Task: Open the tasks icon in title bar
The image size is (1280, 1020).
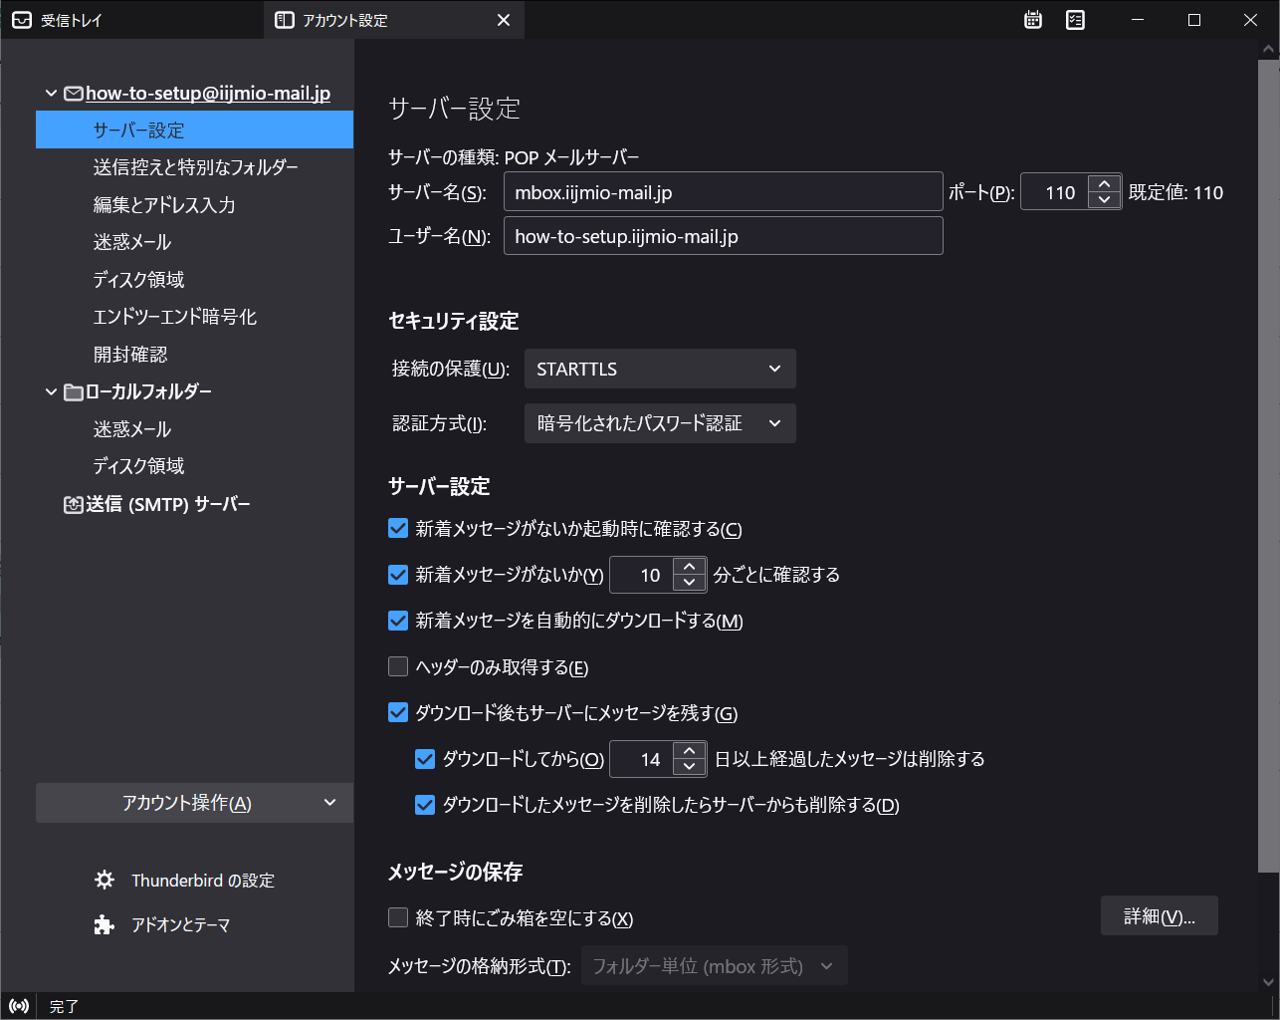Action: (1075, 20)
